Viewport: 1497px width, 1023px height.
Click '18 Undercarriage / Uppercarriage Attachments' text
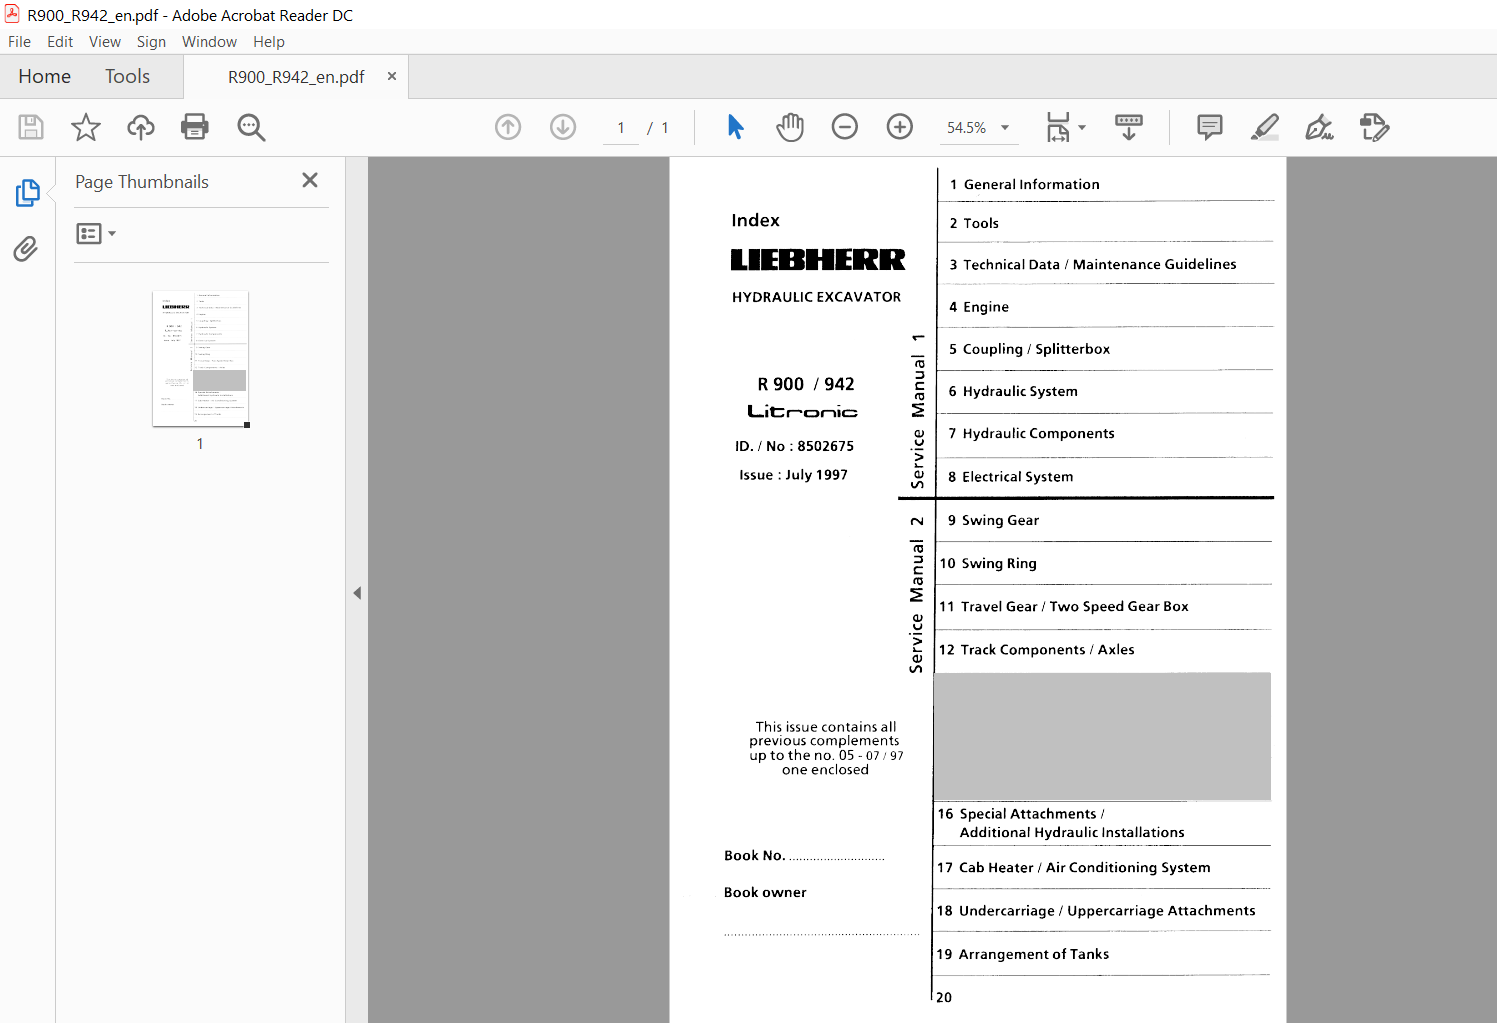click(1096, 911)
